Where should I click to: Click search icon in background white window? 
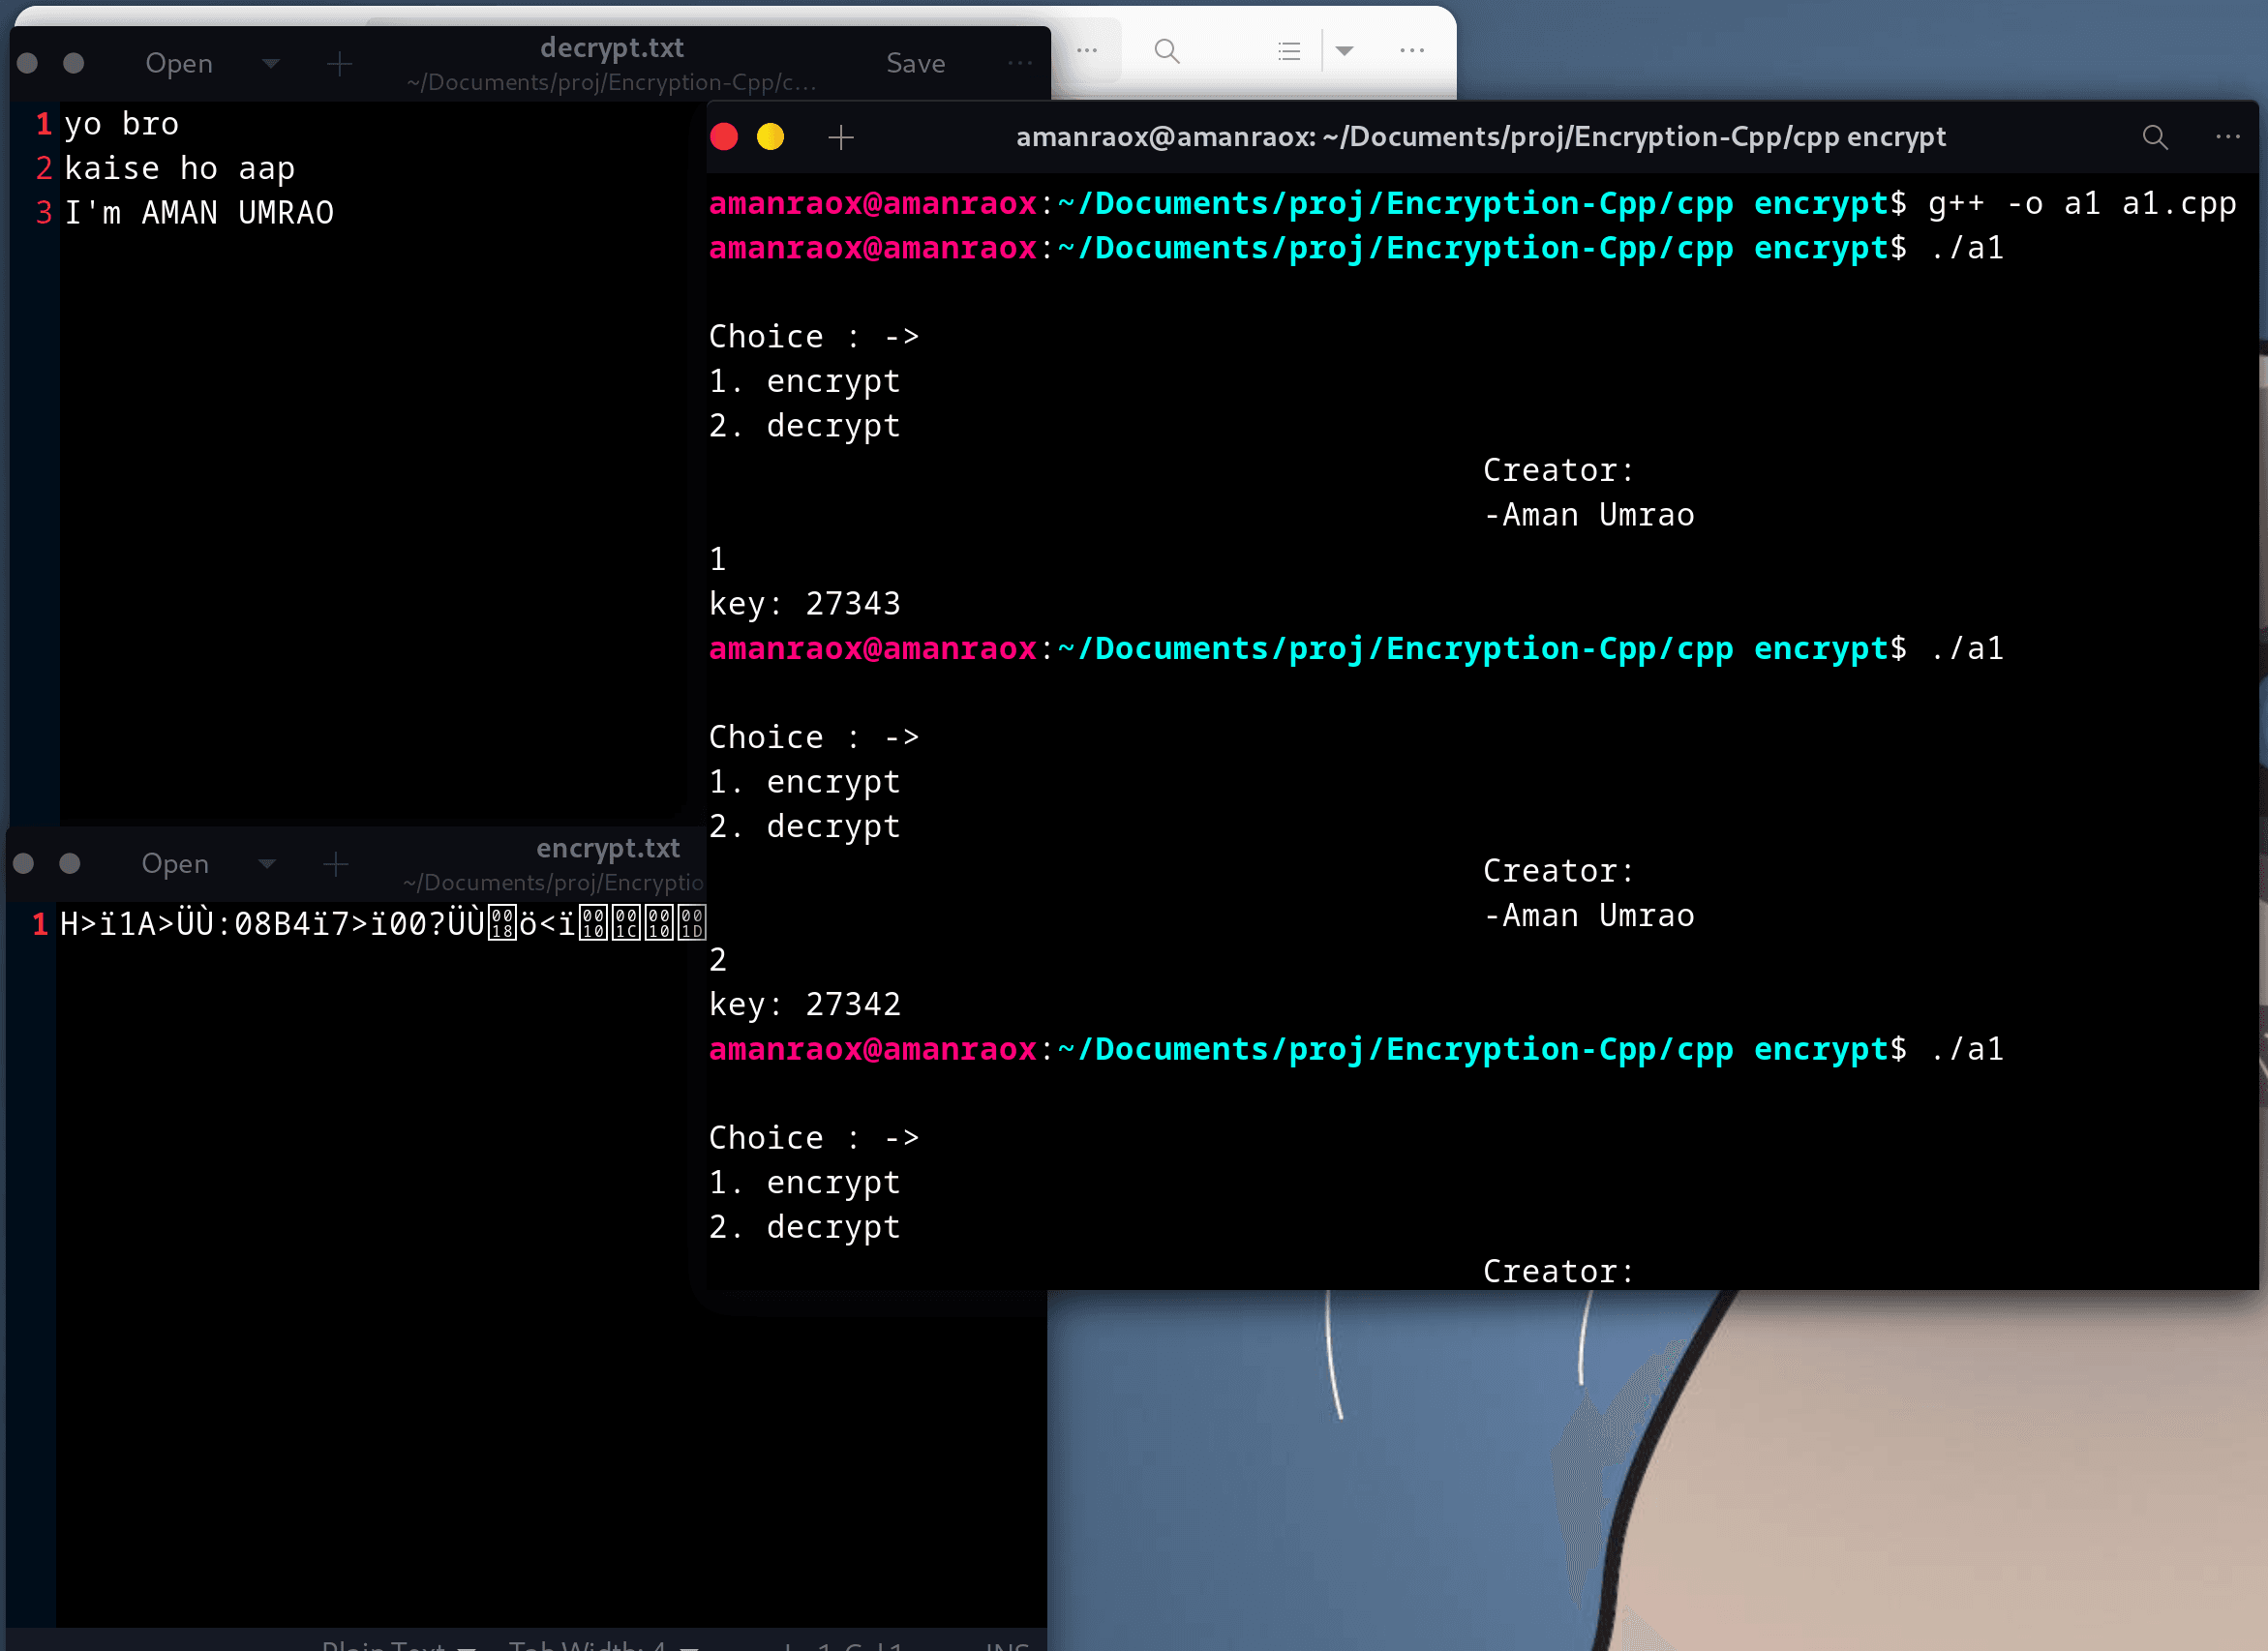click(x=1166, y=50)
